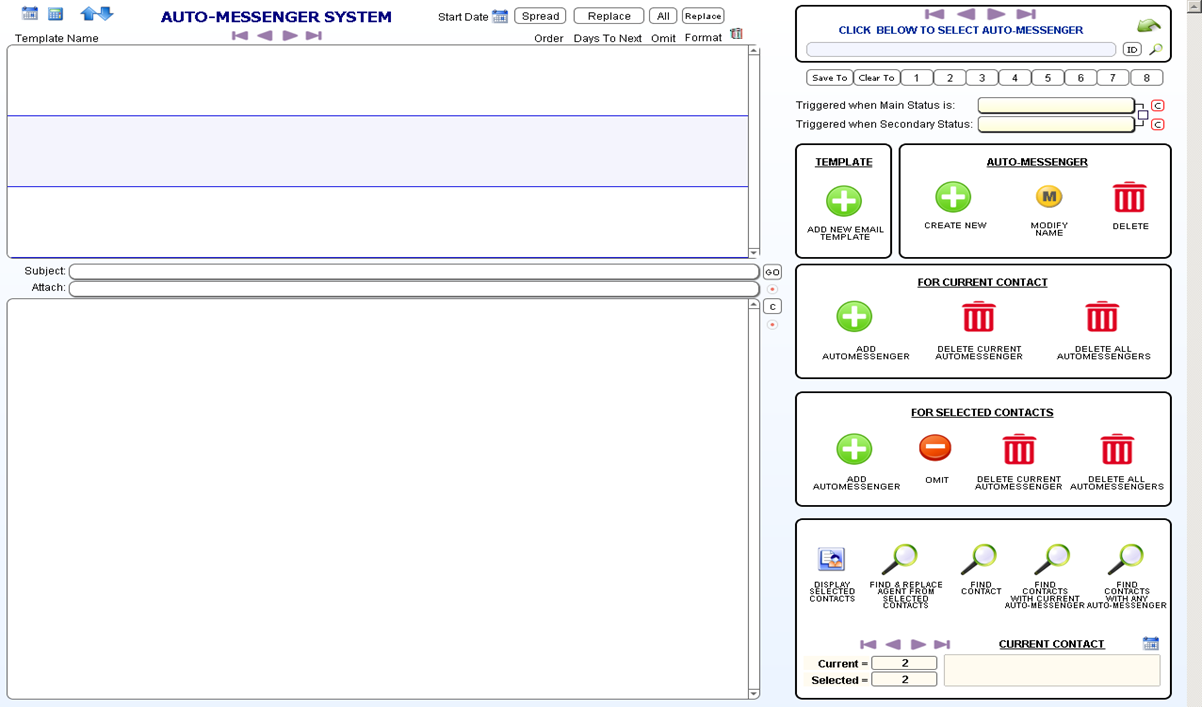This screenshot has height=707, width=1202.
Task: Open the Main Status trigger dropdown
Action: coord(1055,105)
